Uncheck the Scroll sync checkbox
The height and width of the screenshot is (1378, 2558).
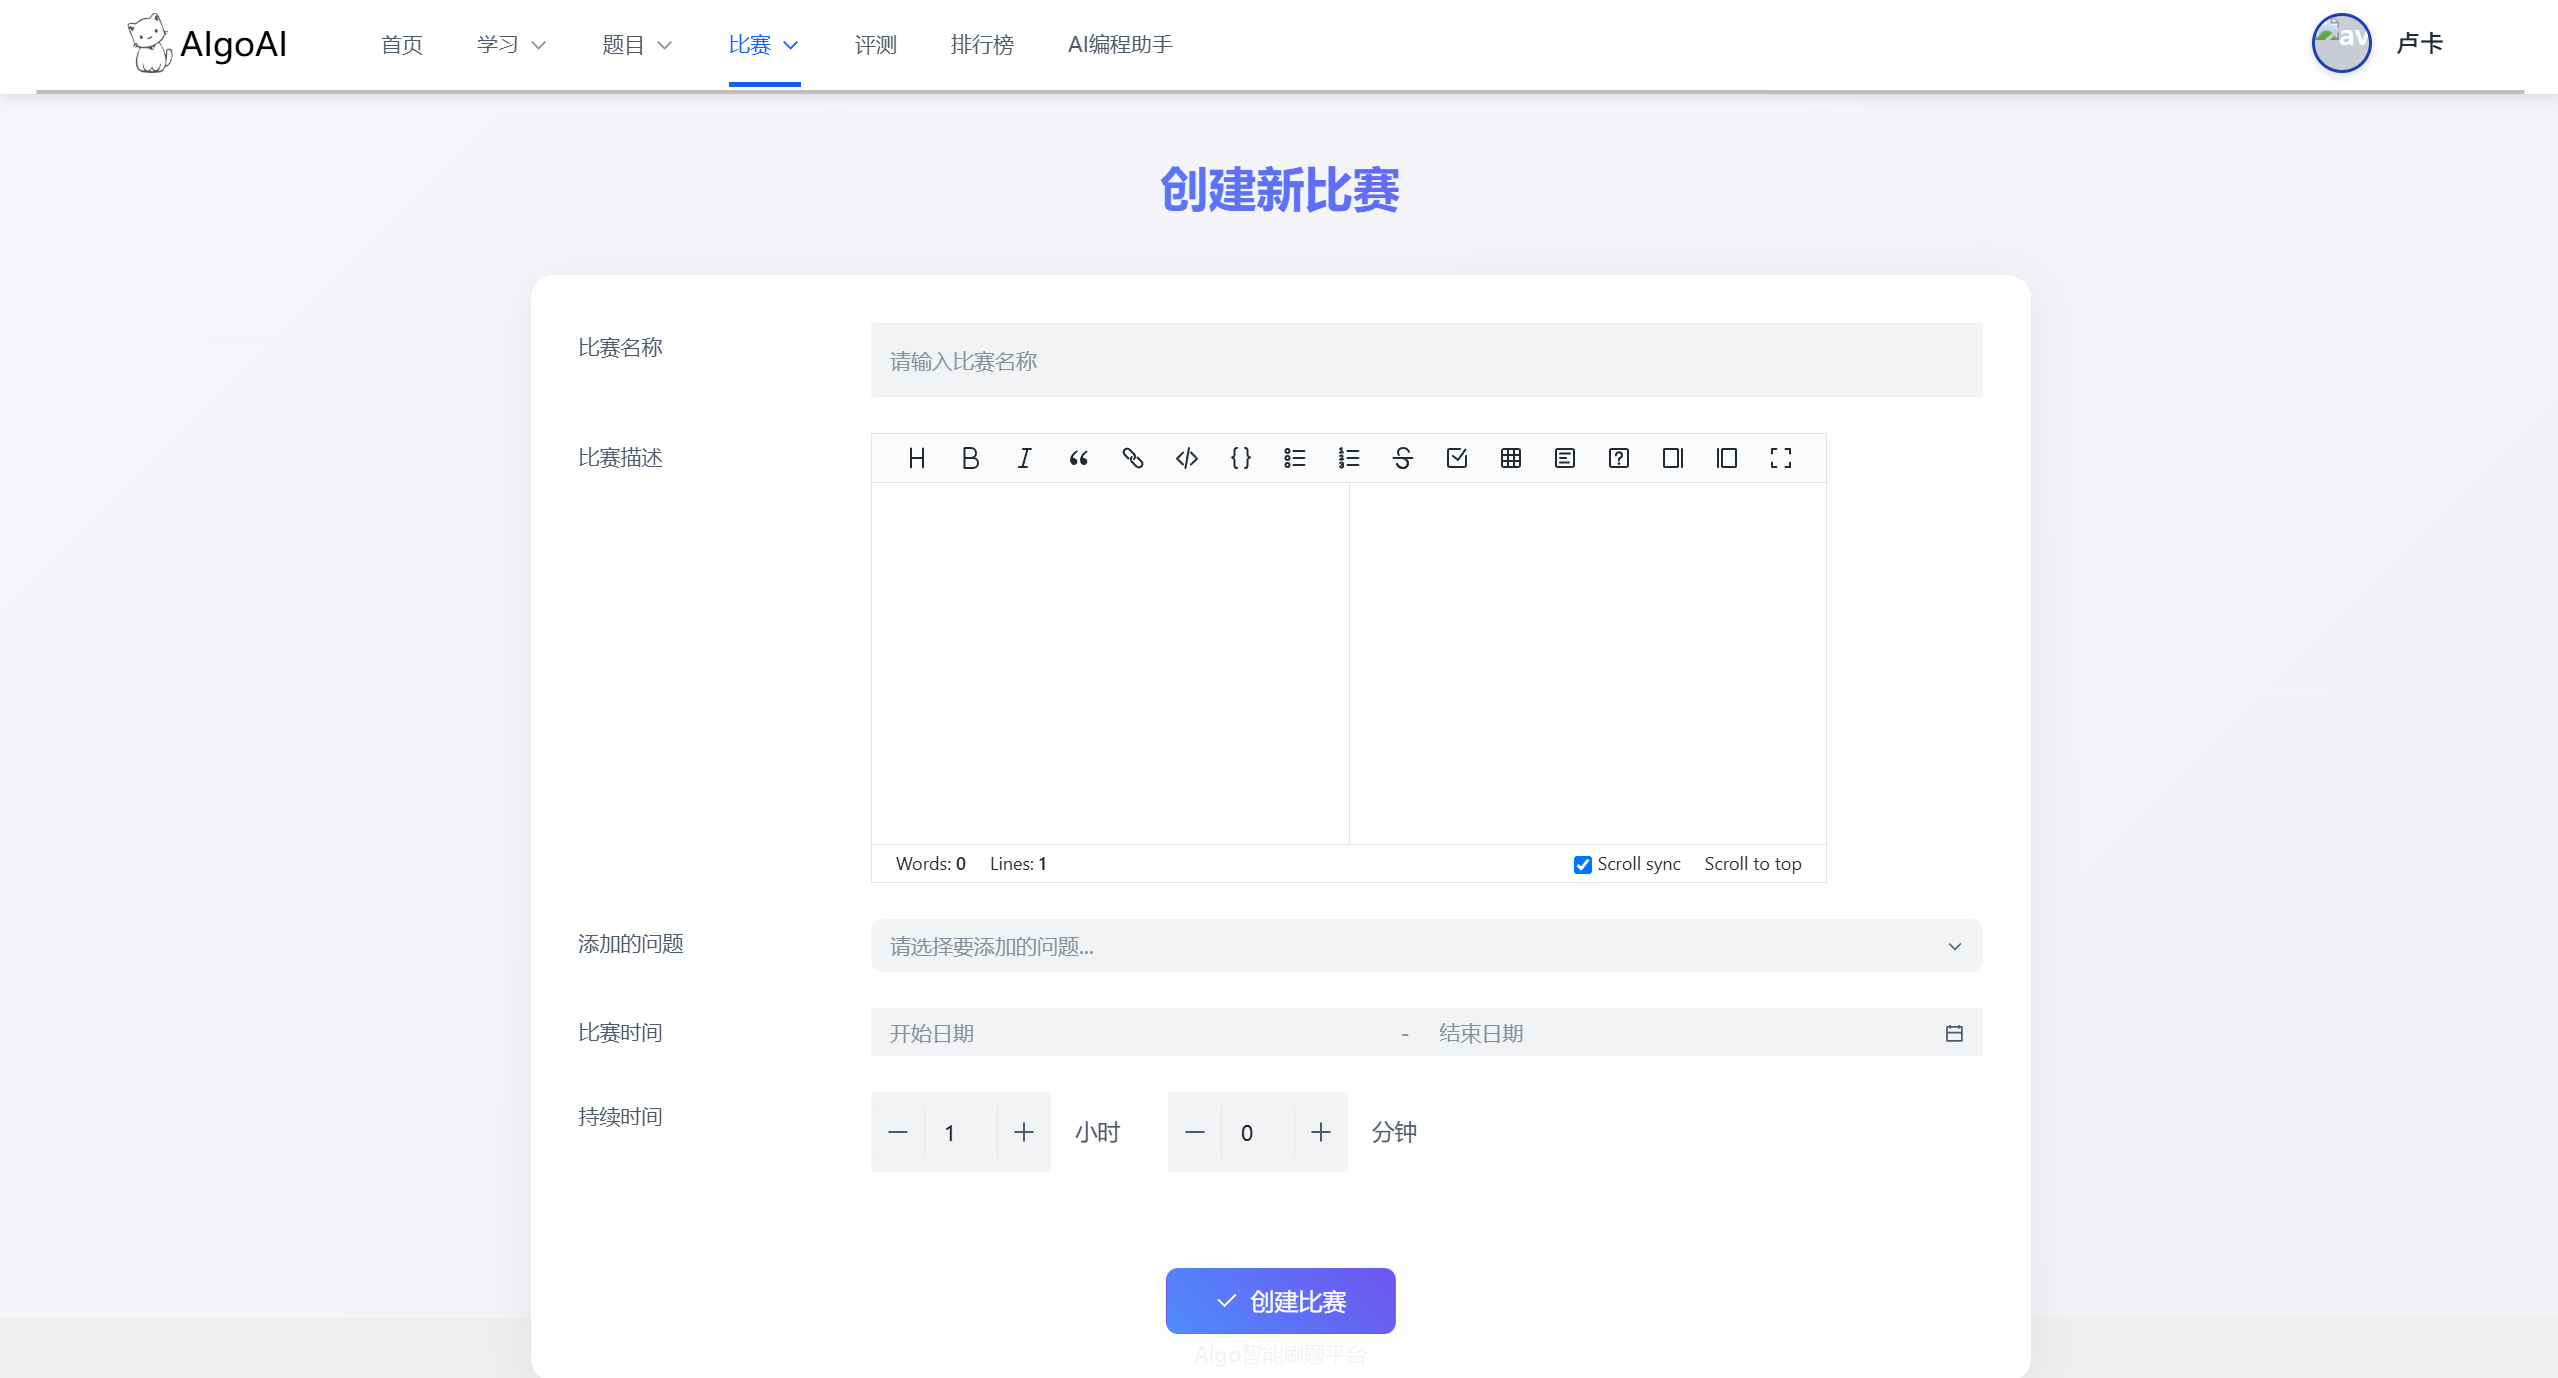[1582, 865]
